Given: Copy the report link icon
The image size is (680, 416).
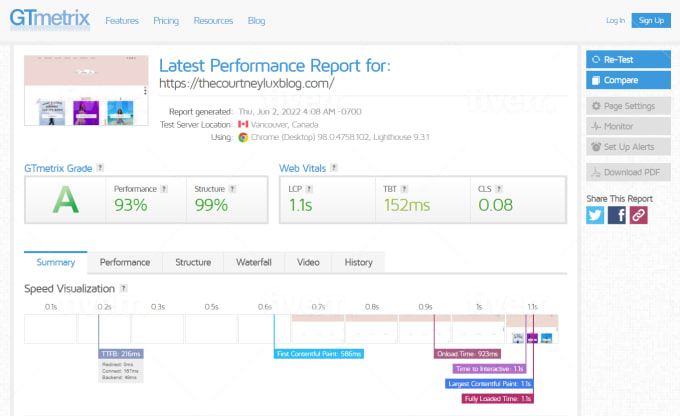Looking at the screenshot, I should tap(638, 215).
